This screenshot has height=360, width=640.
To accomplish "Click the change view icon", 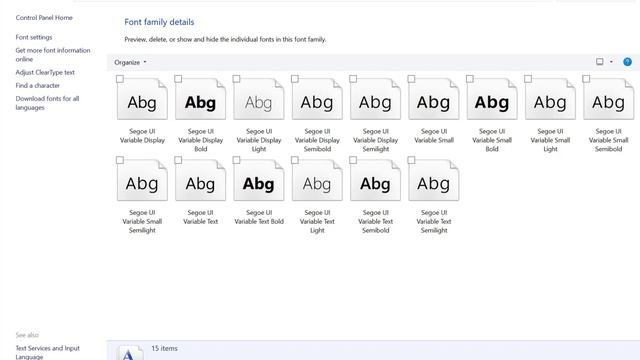I will (600, 62).
